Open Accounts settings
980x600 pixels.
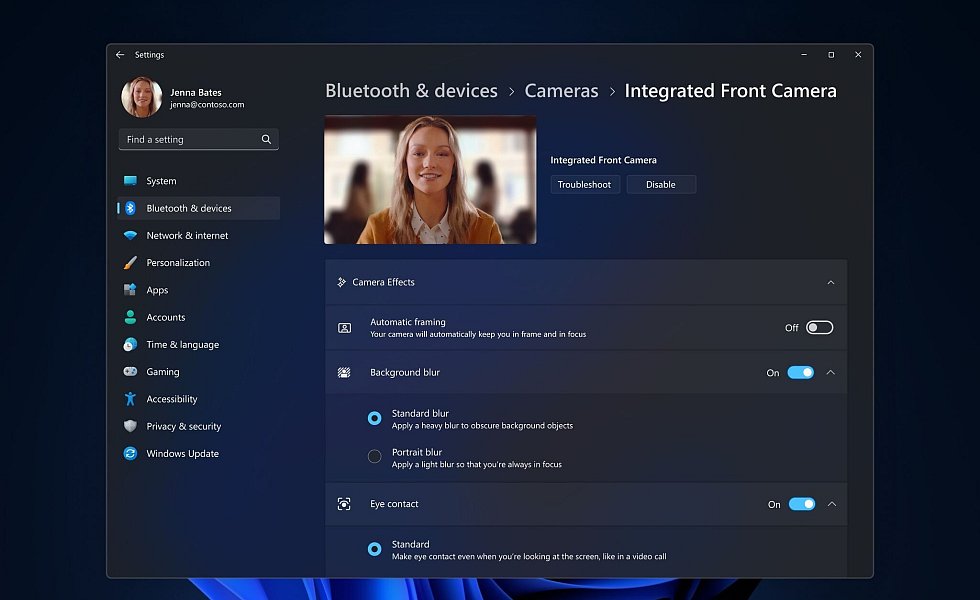(199, 317)
